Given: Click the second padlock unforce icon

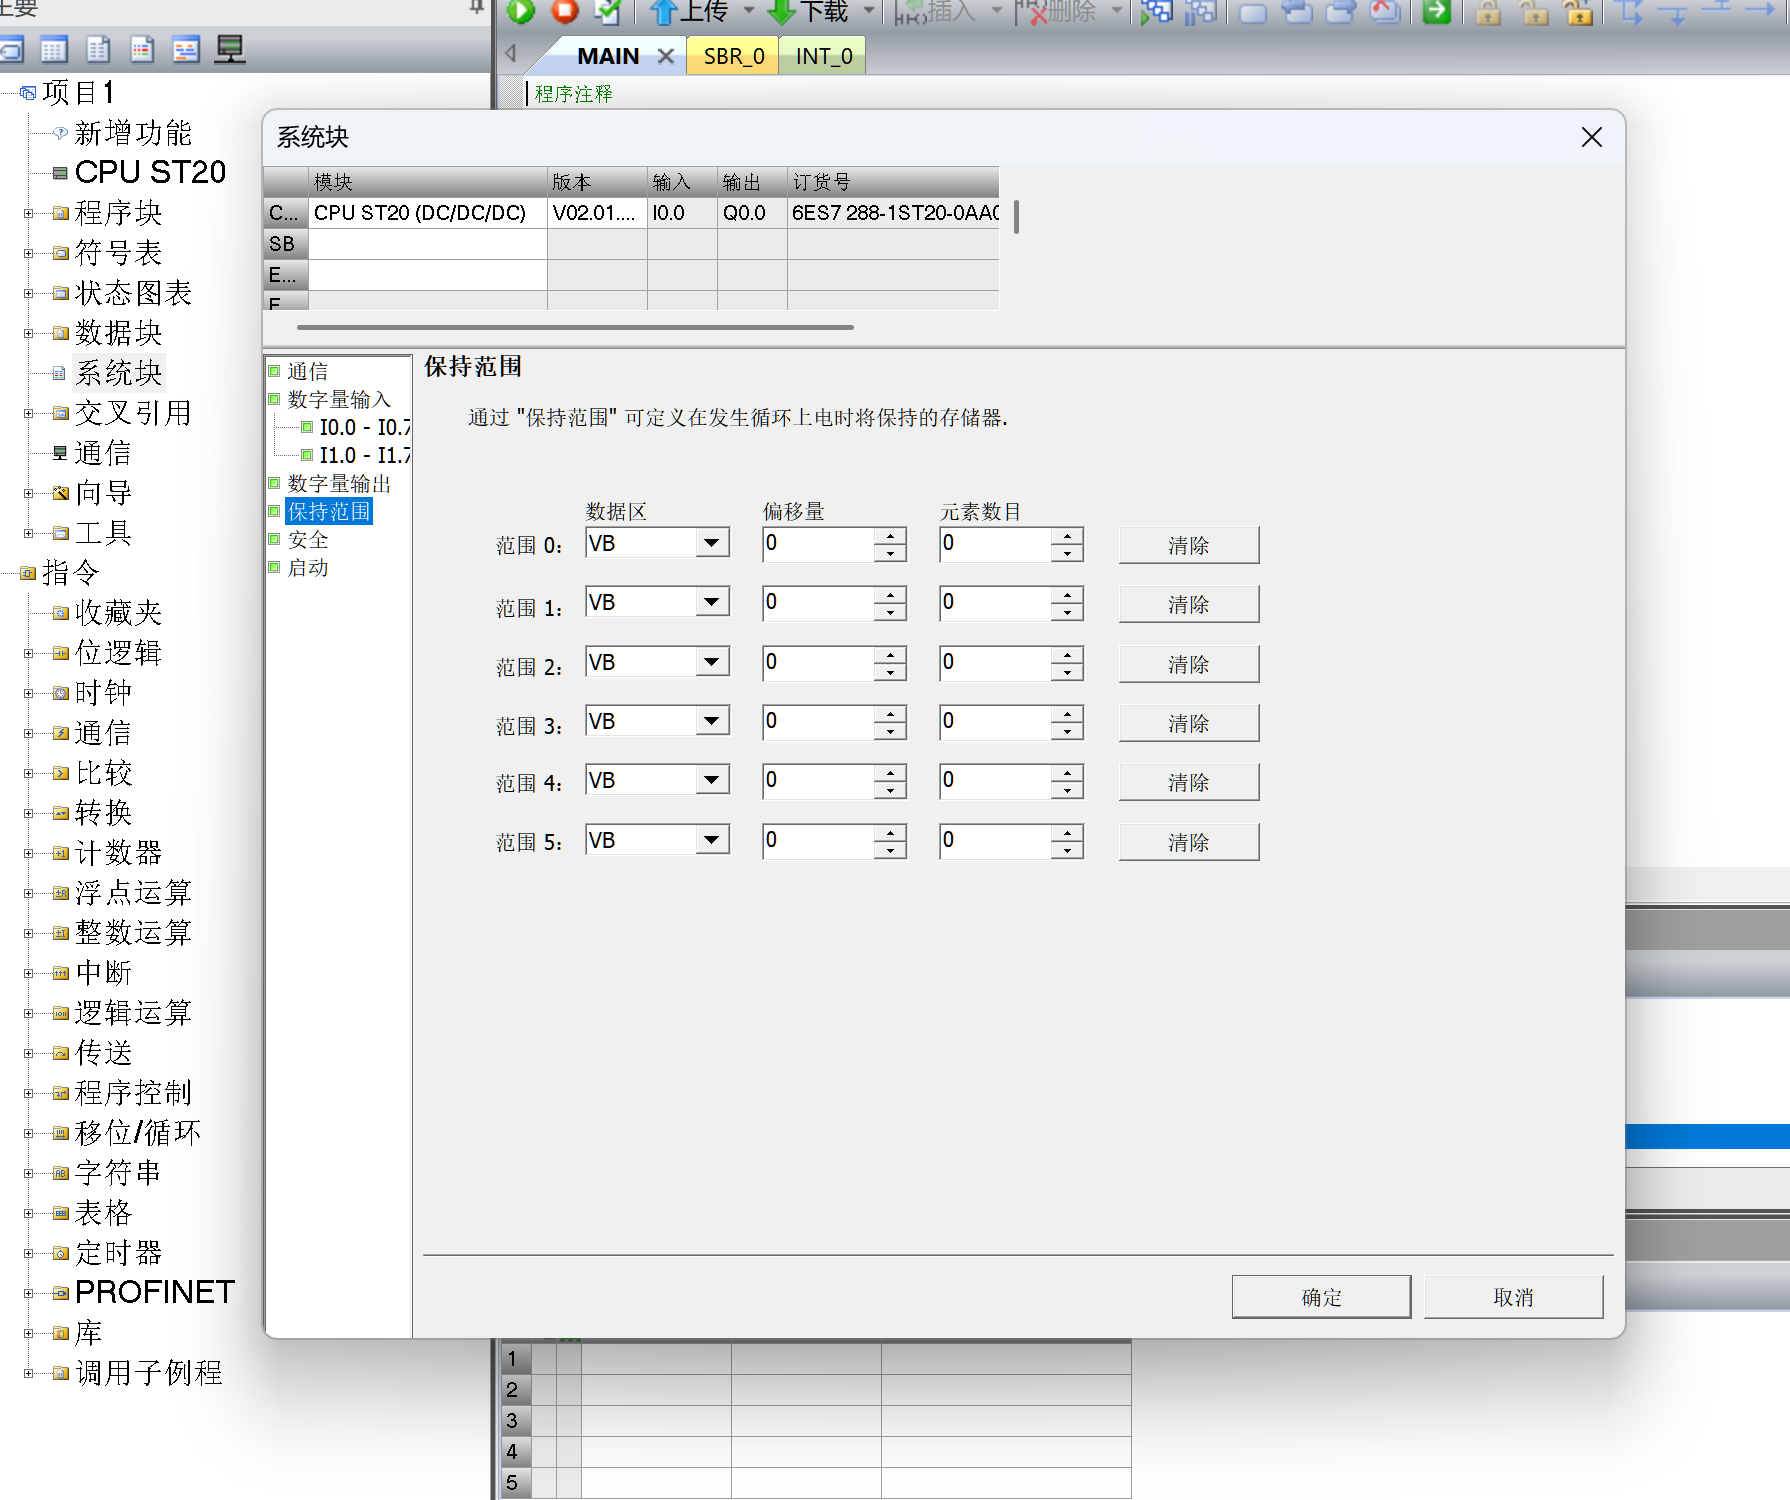Looking at the screenshot, I should pos(1534,12).
